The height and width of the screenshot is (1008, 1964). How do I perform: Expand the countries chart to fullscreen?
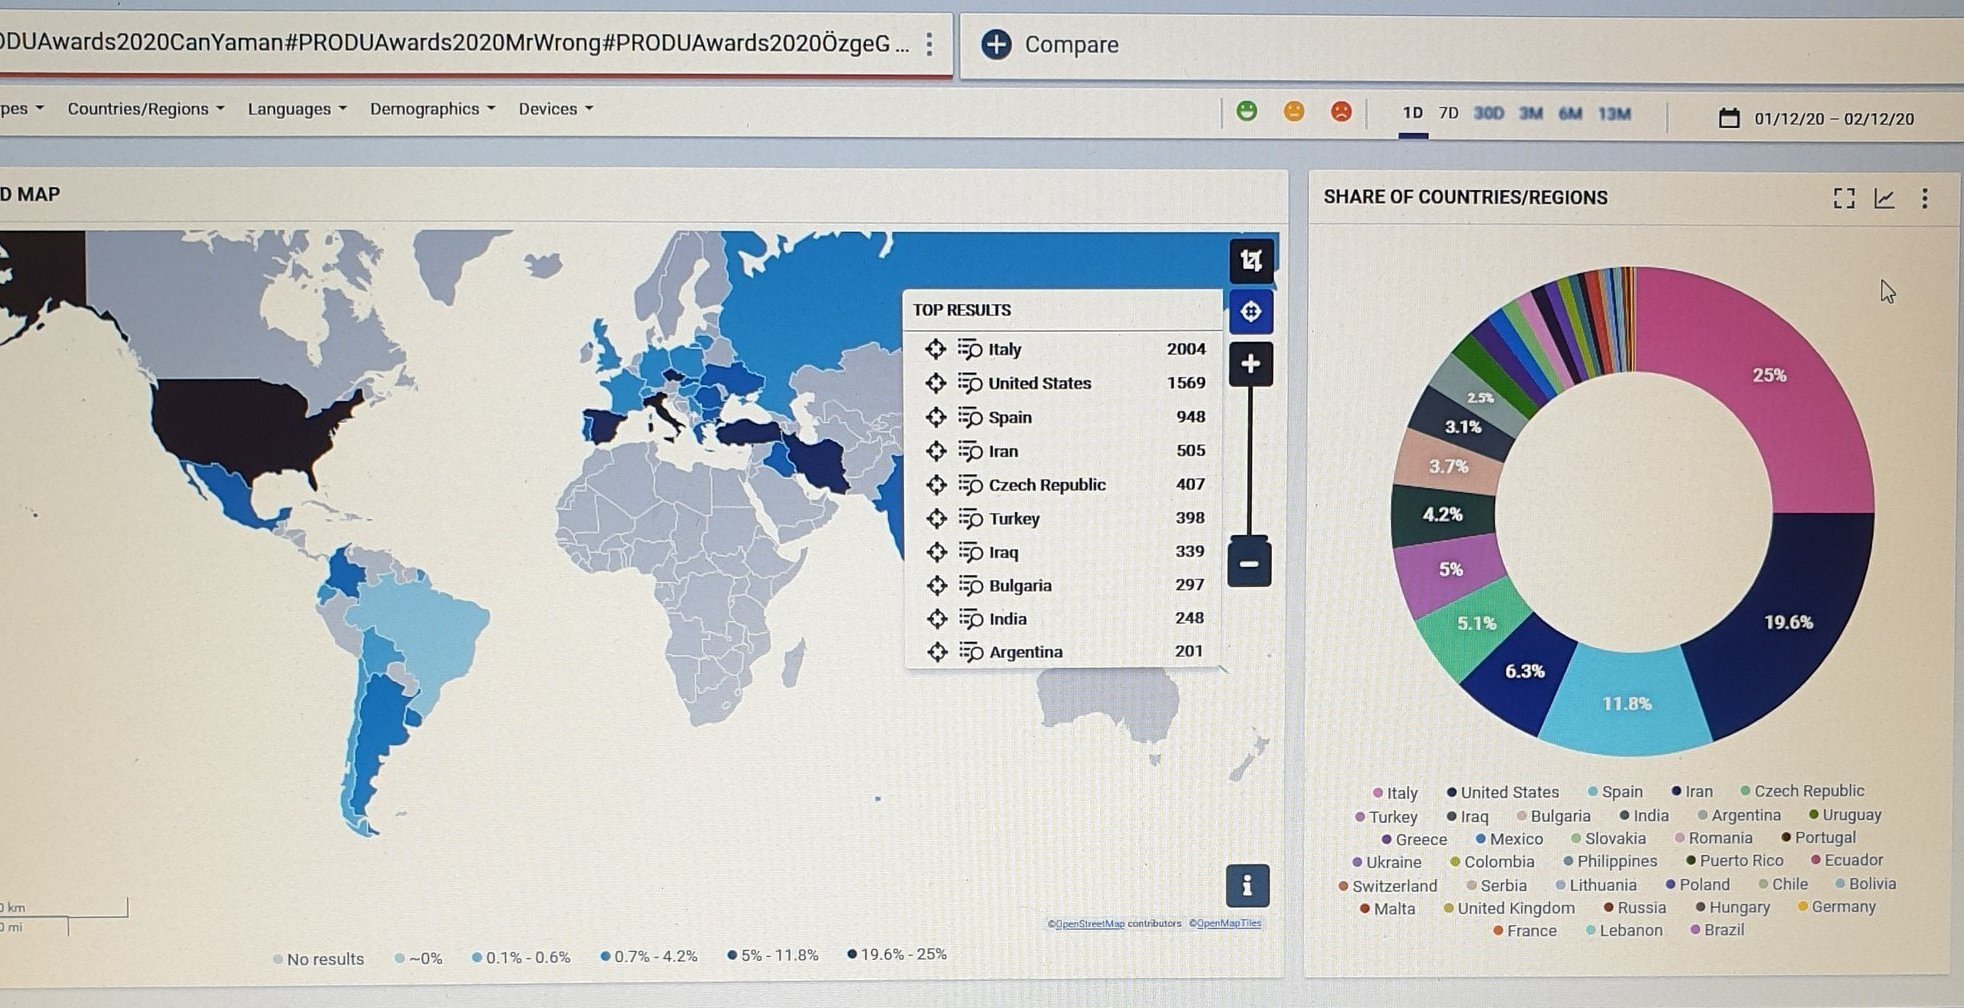[1844, 198]
